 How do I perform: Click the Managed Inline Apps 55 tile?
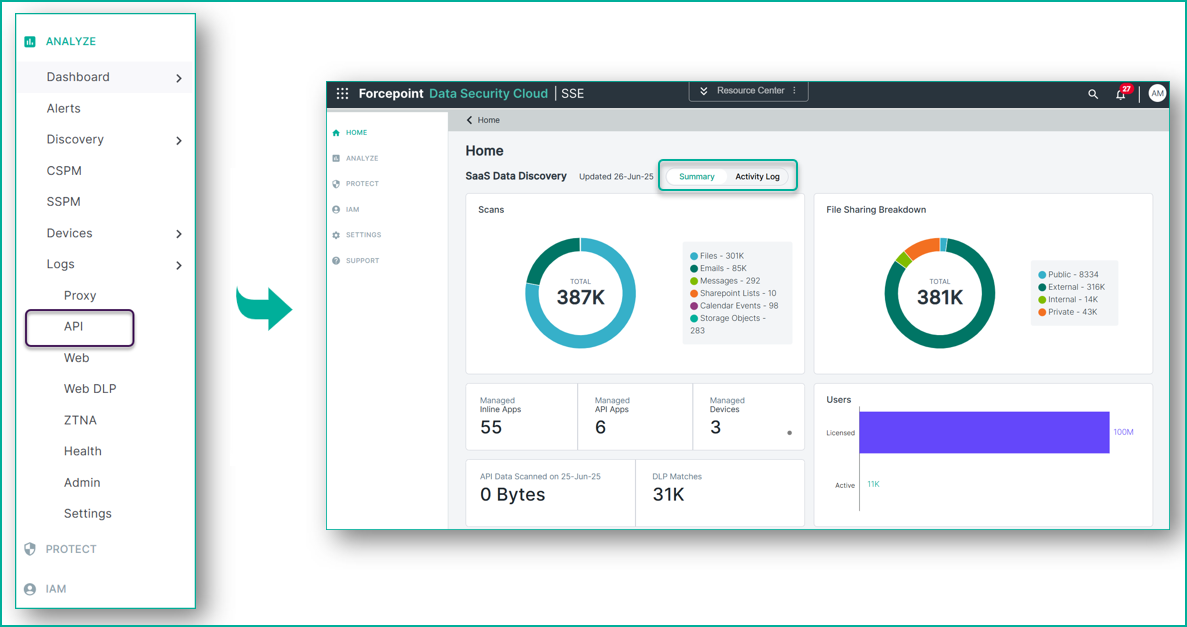[x=522, y=416]
